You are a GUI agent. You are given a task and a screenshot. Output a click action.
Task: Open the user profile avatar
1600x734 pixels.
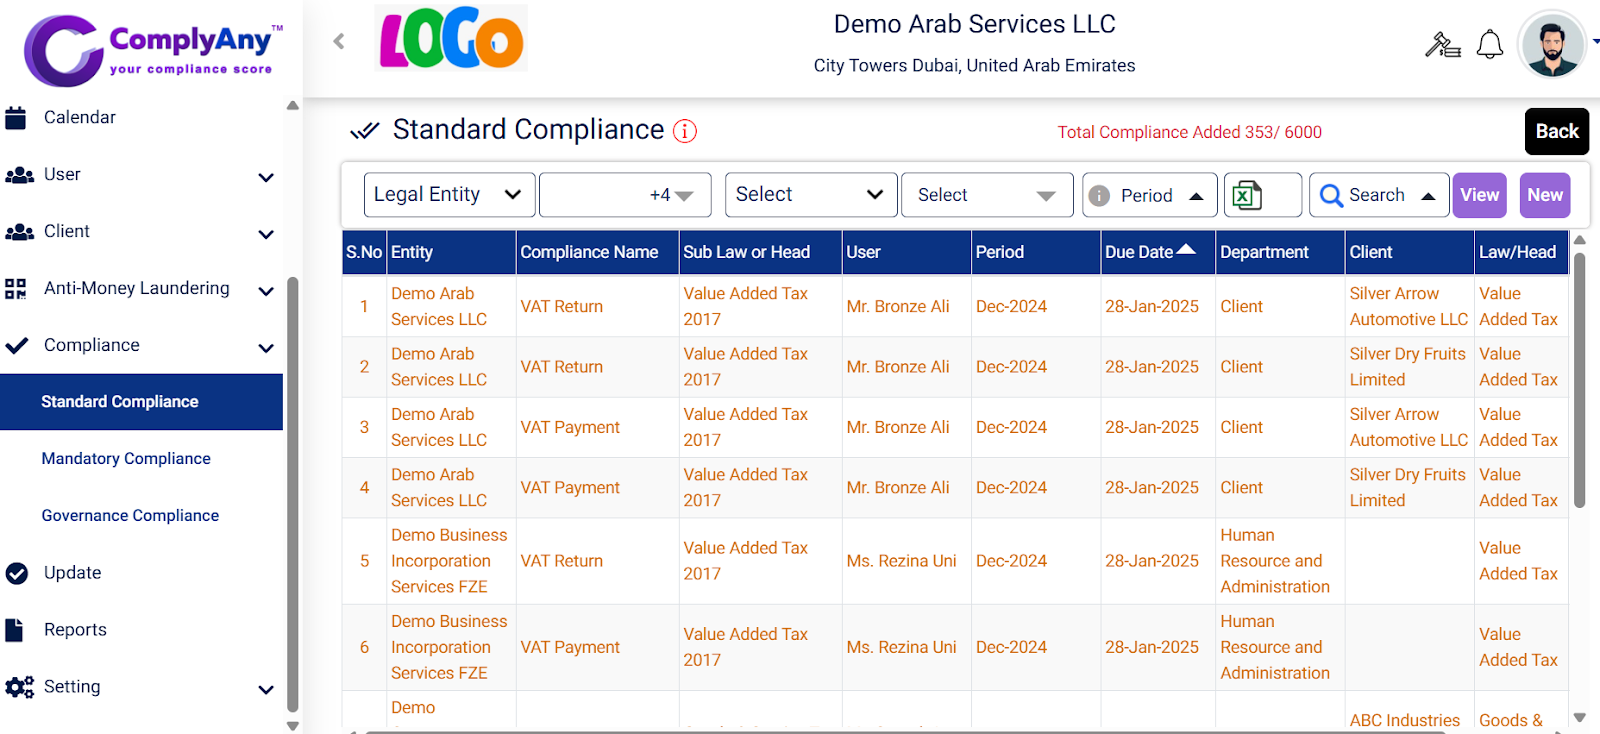[x=1551, y=45]
